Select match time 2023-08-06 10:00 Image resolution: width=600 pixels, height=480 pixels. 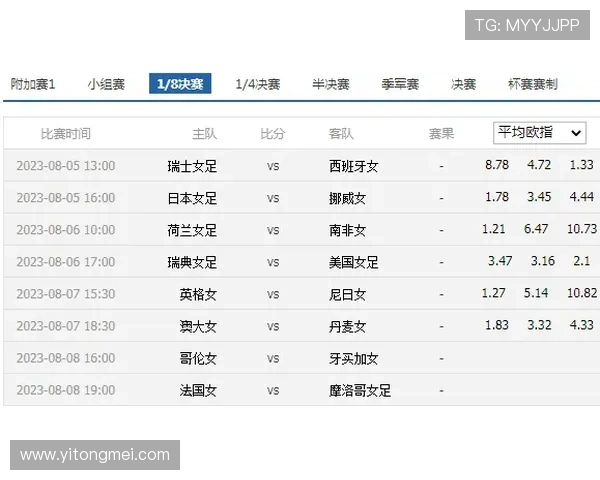[66, 230]
